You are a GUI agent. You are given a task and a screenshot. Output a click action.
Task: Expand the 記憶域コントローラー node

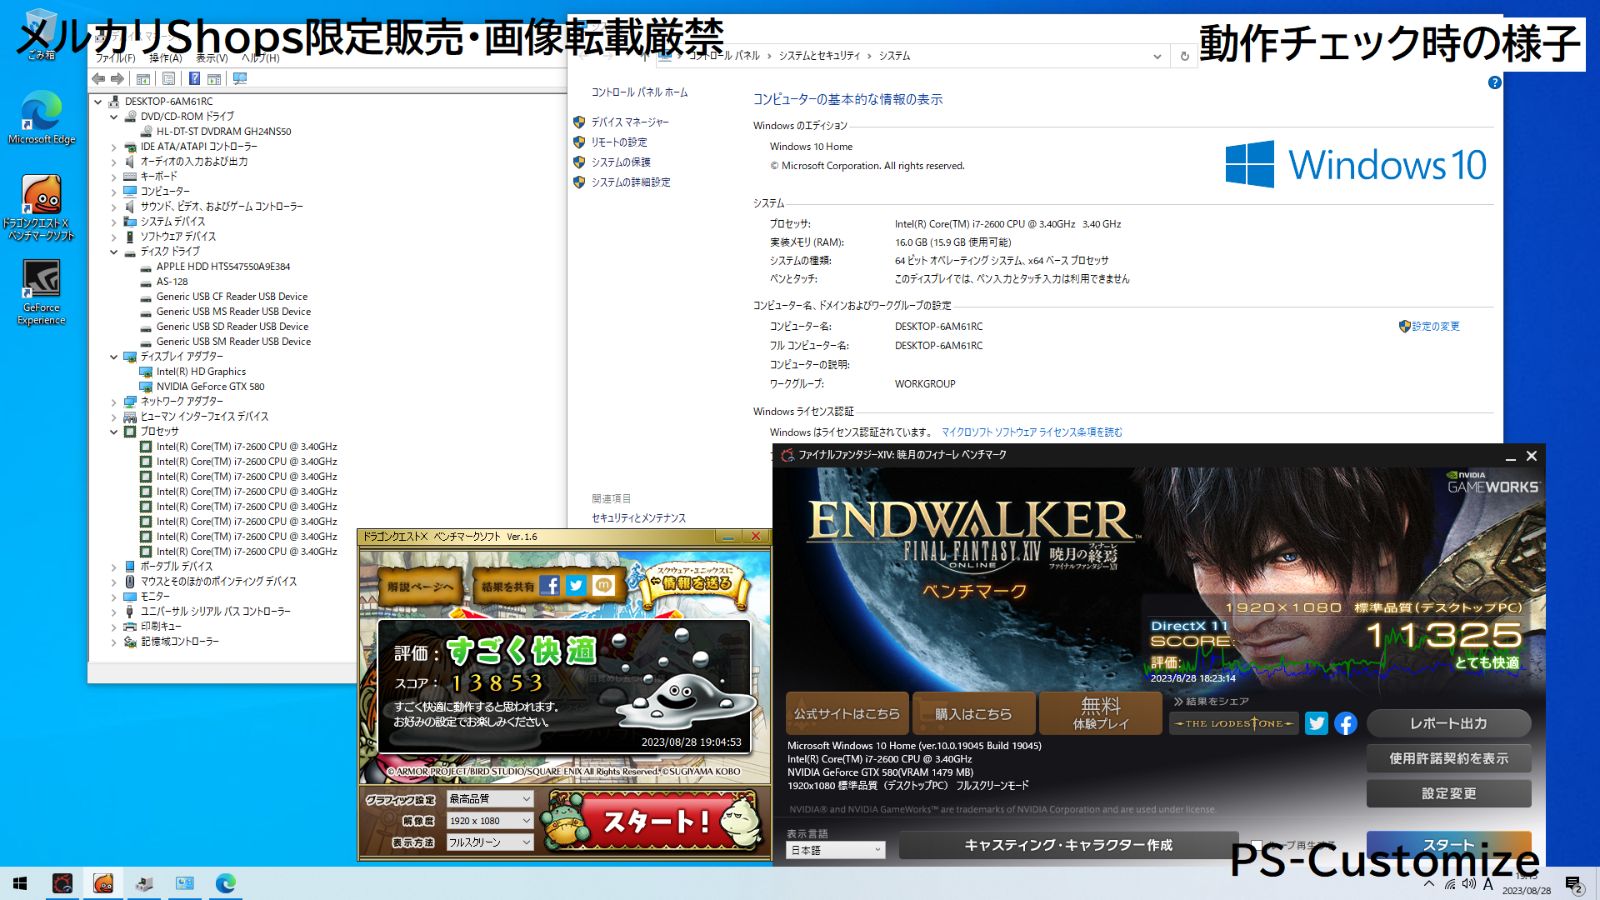[x=114, y=641]
